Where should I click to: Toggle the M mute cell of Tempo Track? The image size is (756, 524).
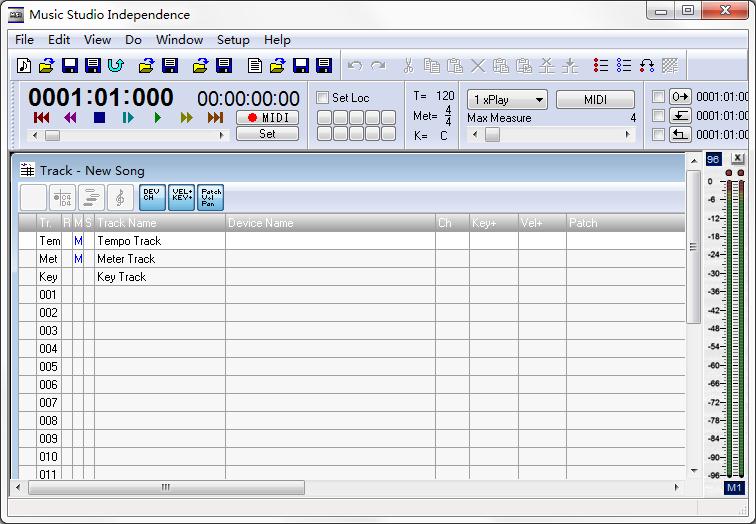(x=79, y=241)
